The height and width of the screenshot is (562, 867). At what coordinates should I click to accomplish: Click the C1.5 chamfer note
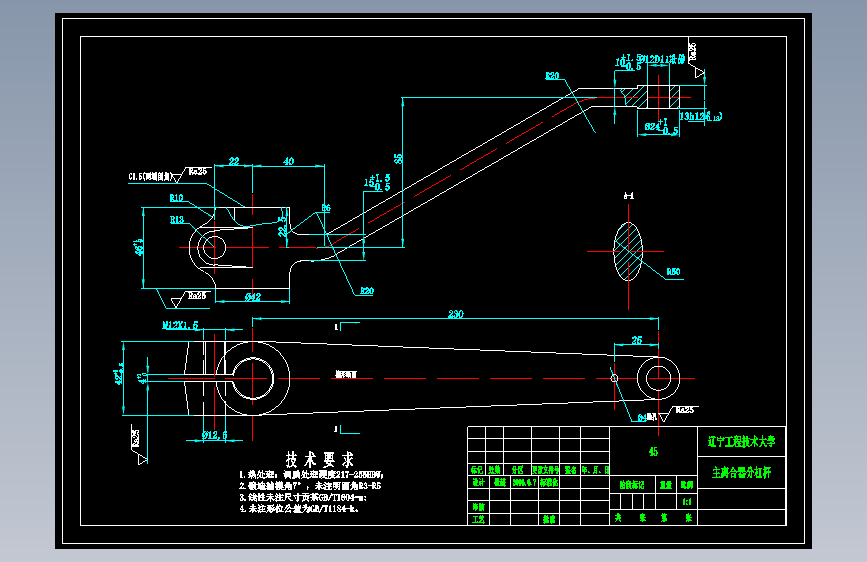[x=149, y=176]
